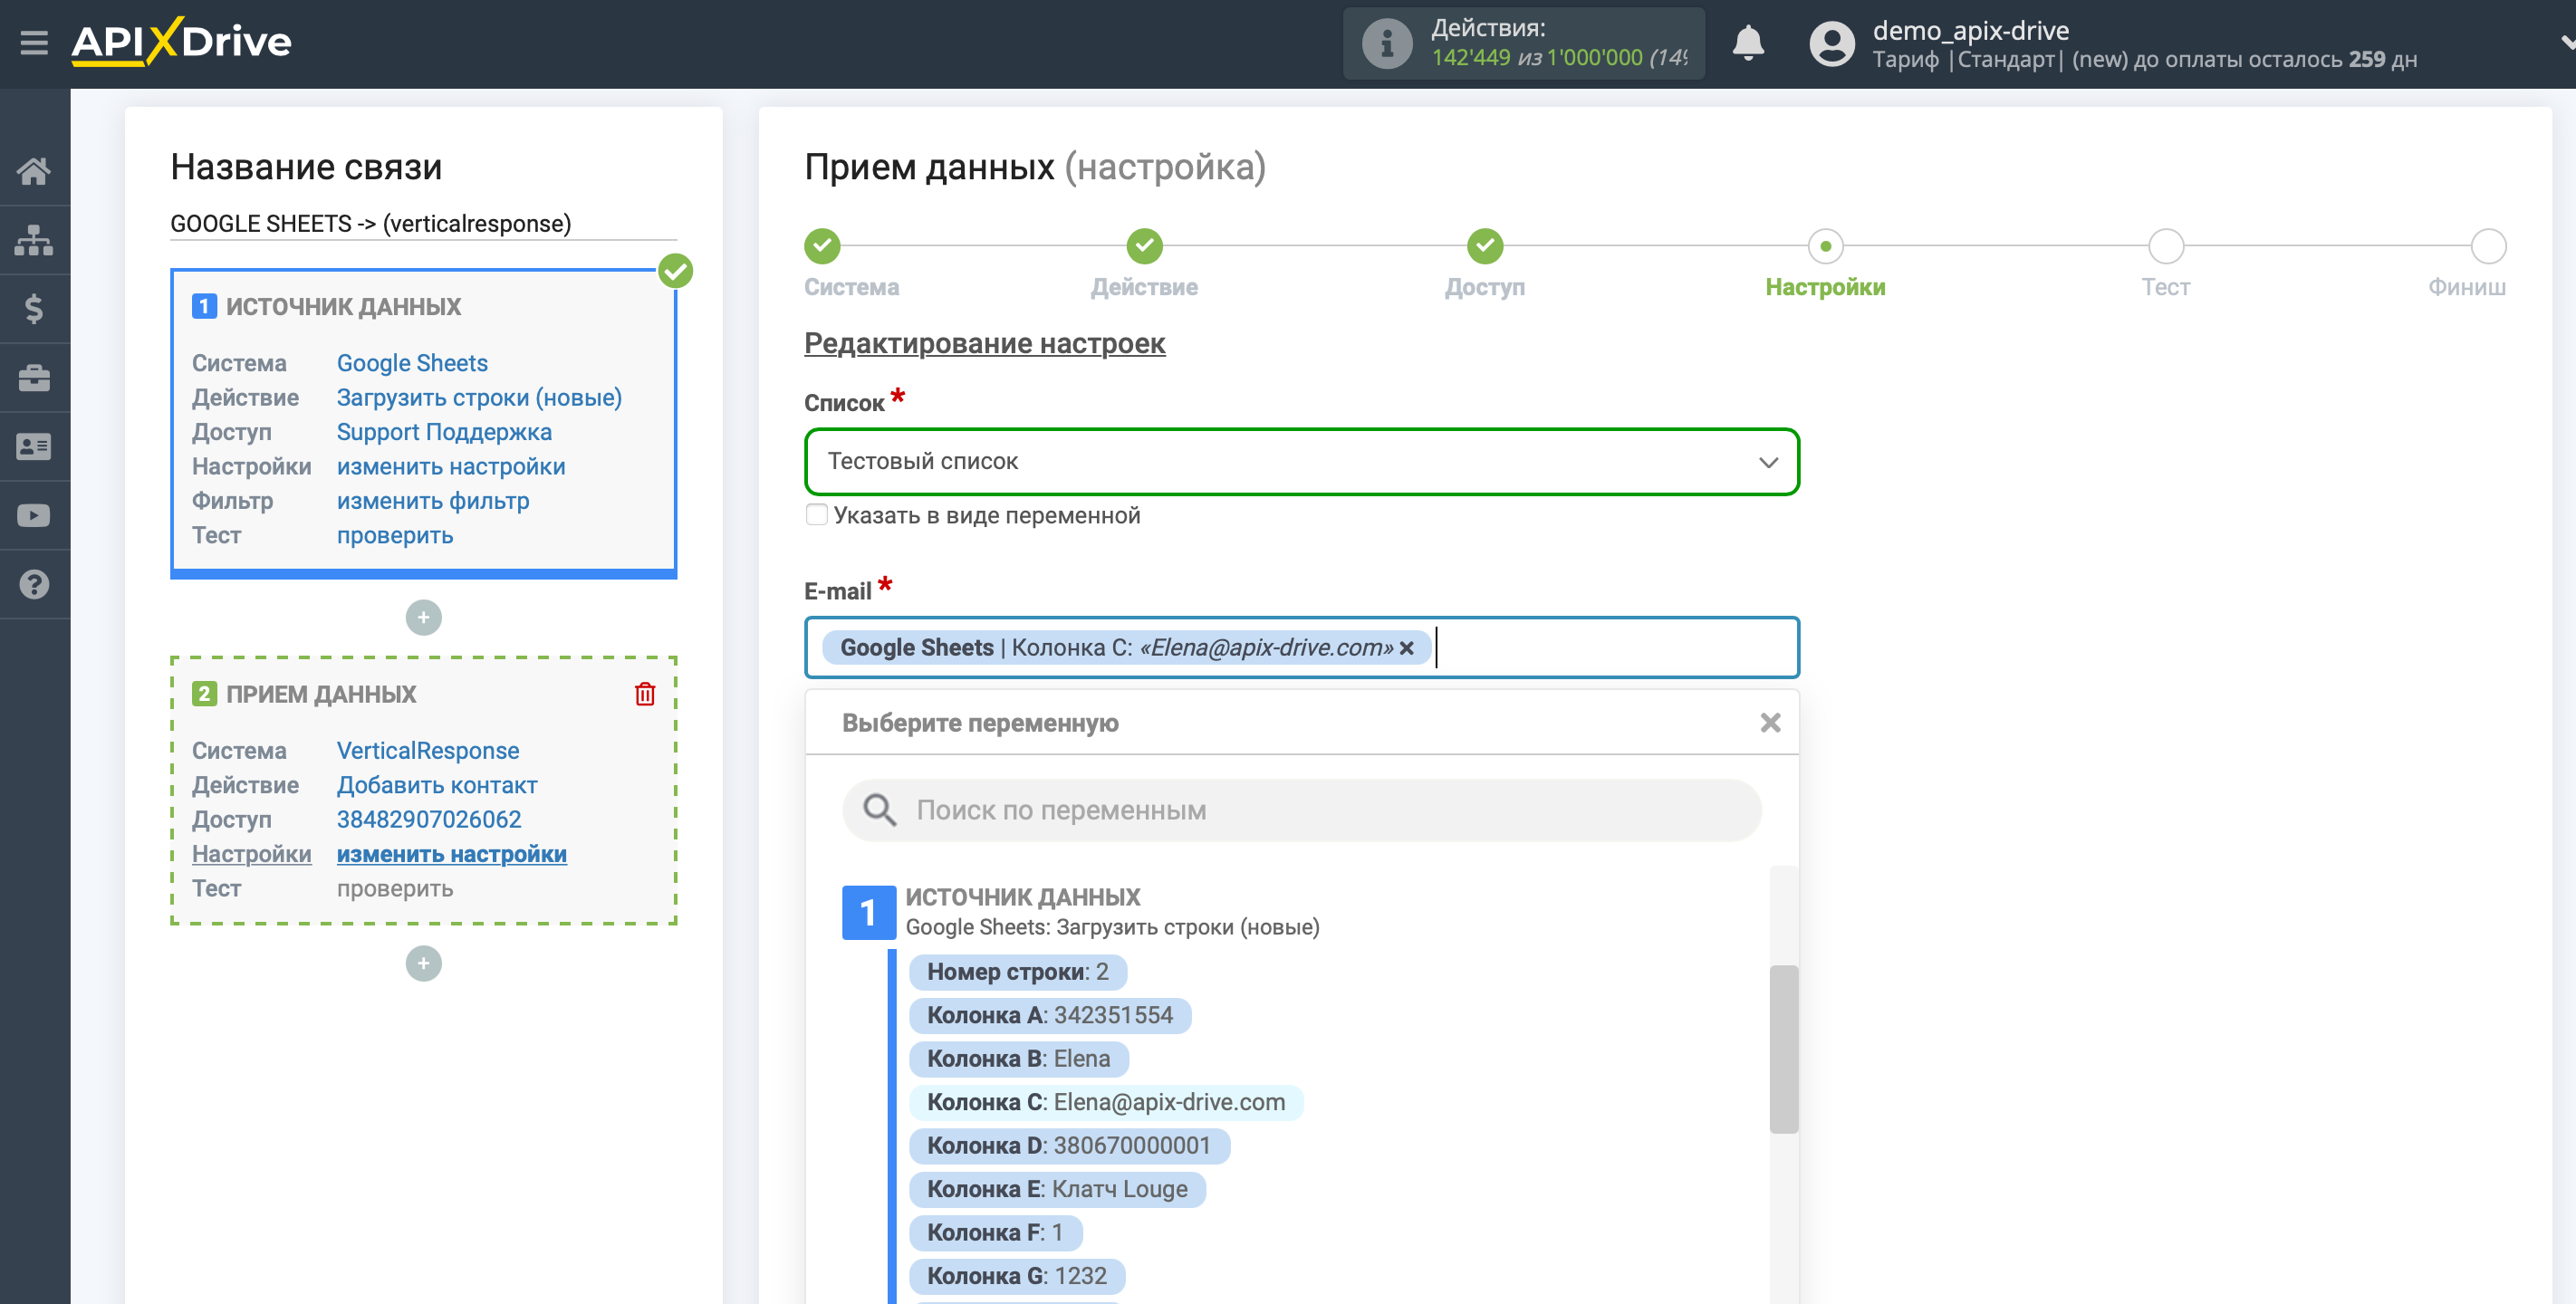Click the variable search field
The height and width of the screenshot is (1304, 2576).
[x=1301, y=810]
